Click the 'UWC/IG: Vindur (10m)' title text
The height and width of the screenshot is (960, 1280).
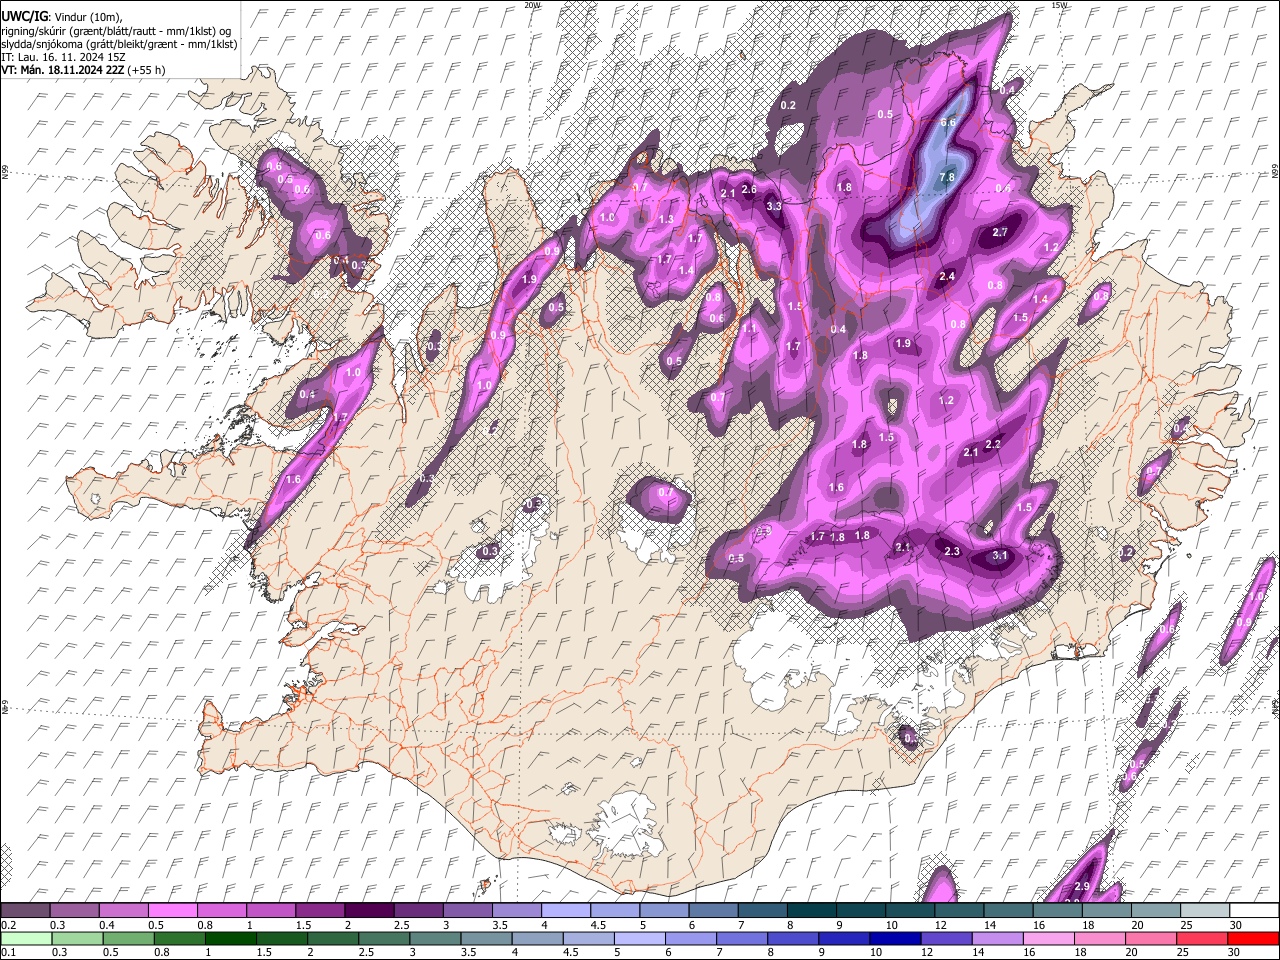tap(61, 17)
